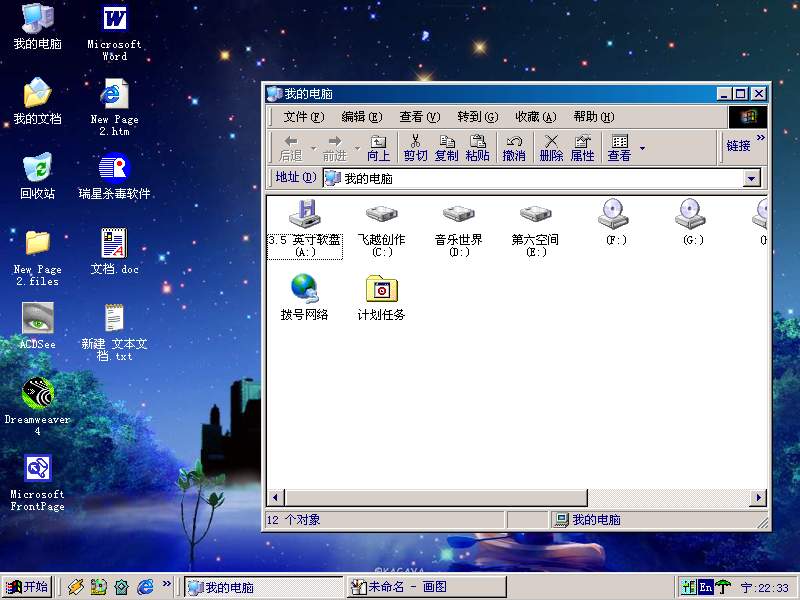Image resolution: width=800 pixels, height=600 pixels.
Task: Open the 文件(F) menu
Action: [304, 117]
